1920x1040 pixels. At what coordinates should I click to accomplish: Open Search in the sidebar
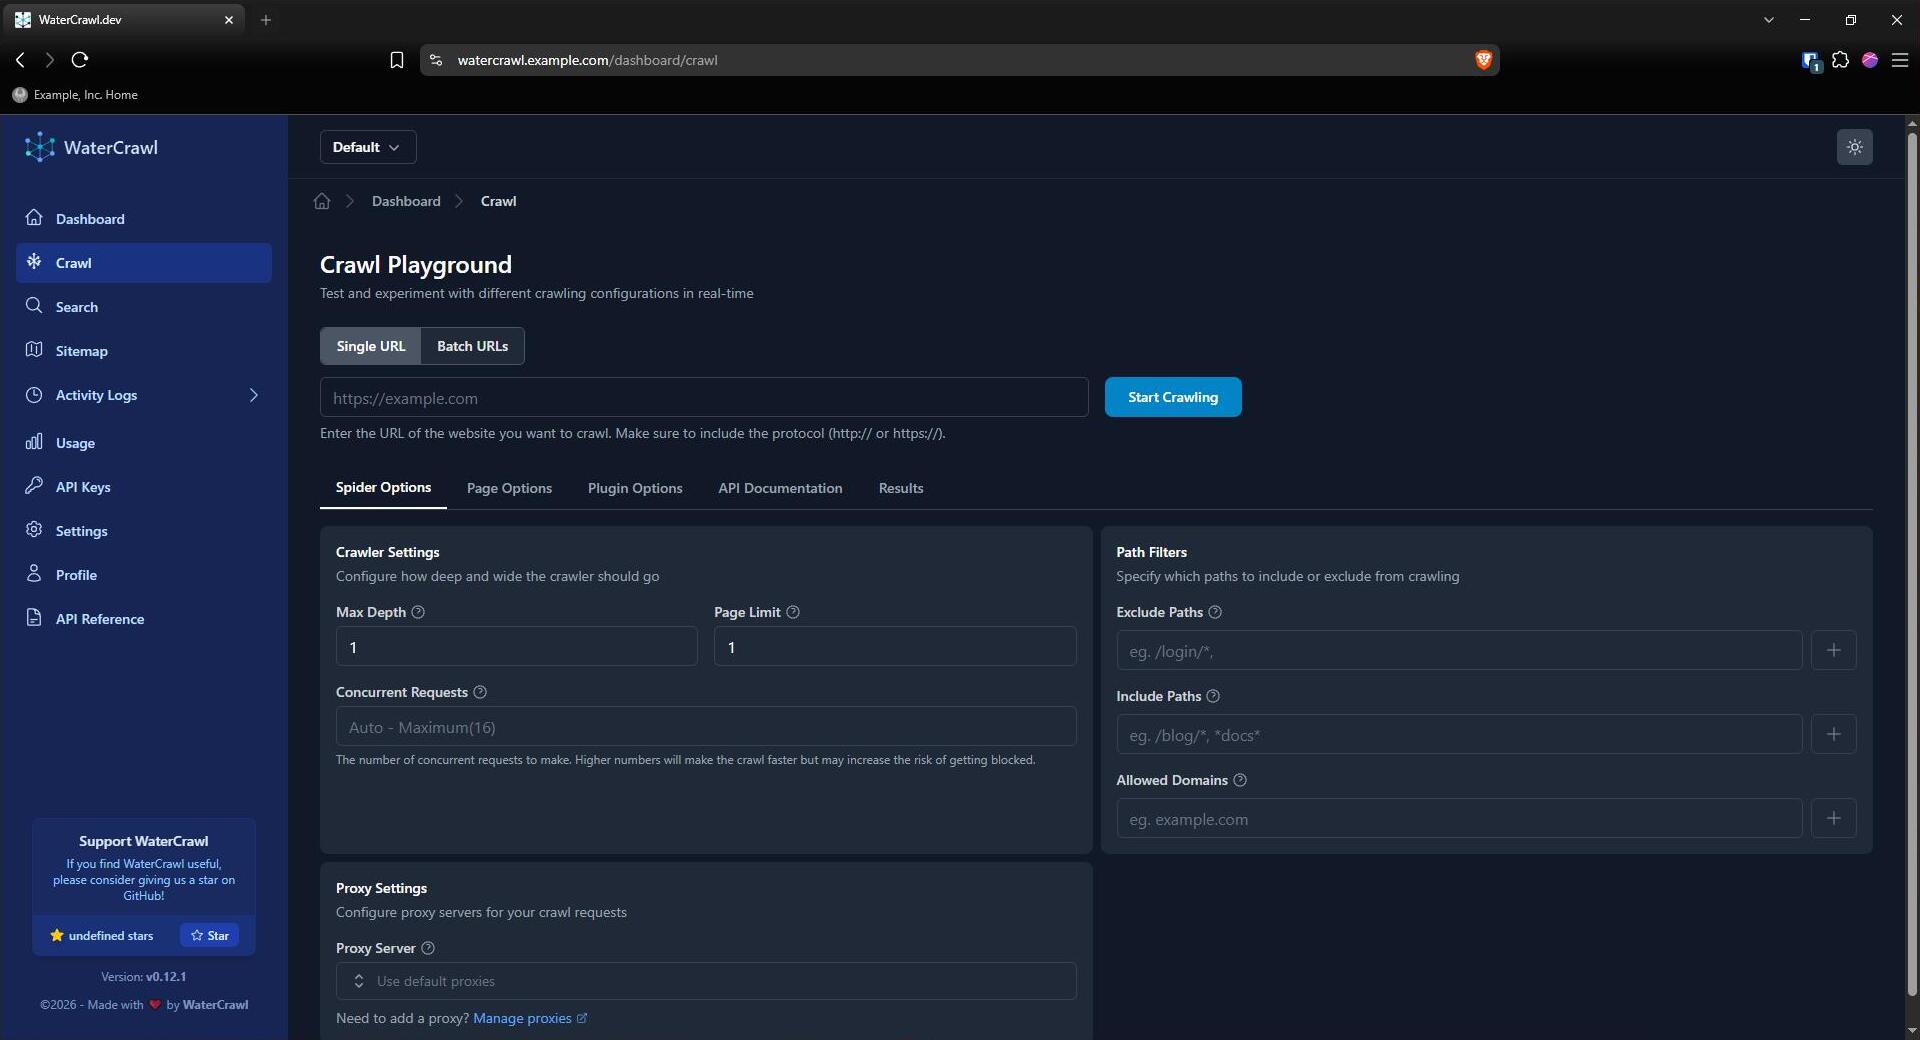point(144,307)
